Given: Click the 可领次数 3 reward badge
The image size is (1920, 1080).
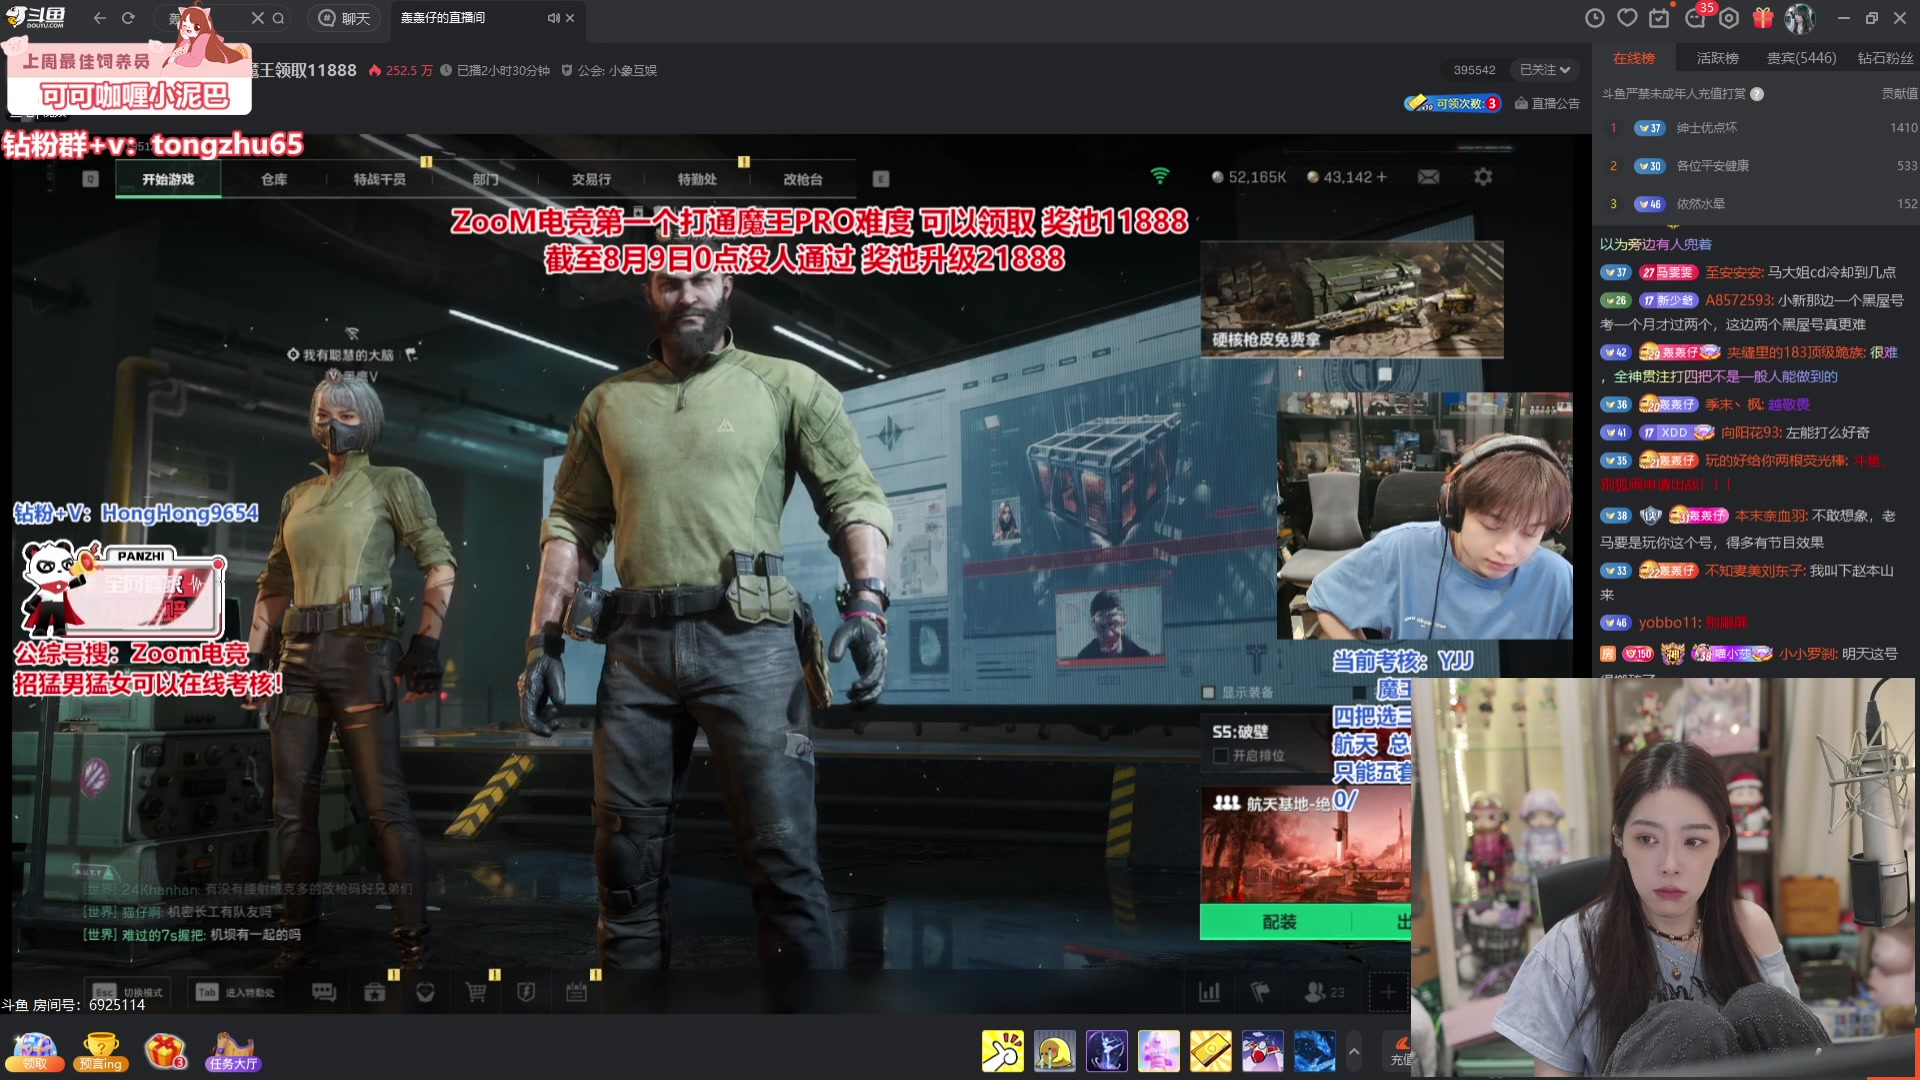Looking at the screenshot, I should coord(1453,103).
